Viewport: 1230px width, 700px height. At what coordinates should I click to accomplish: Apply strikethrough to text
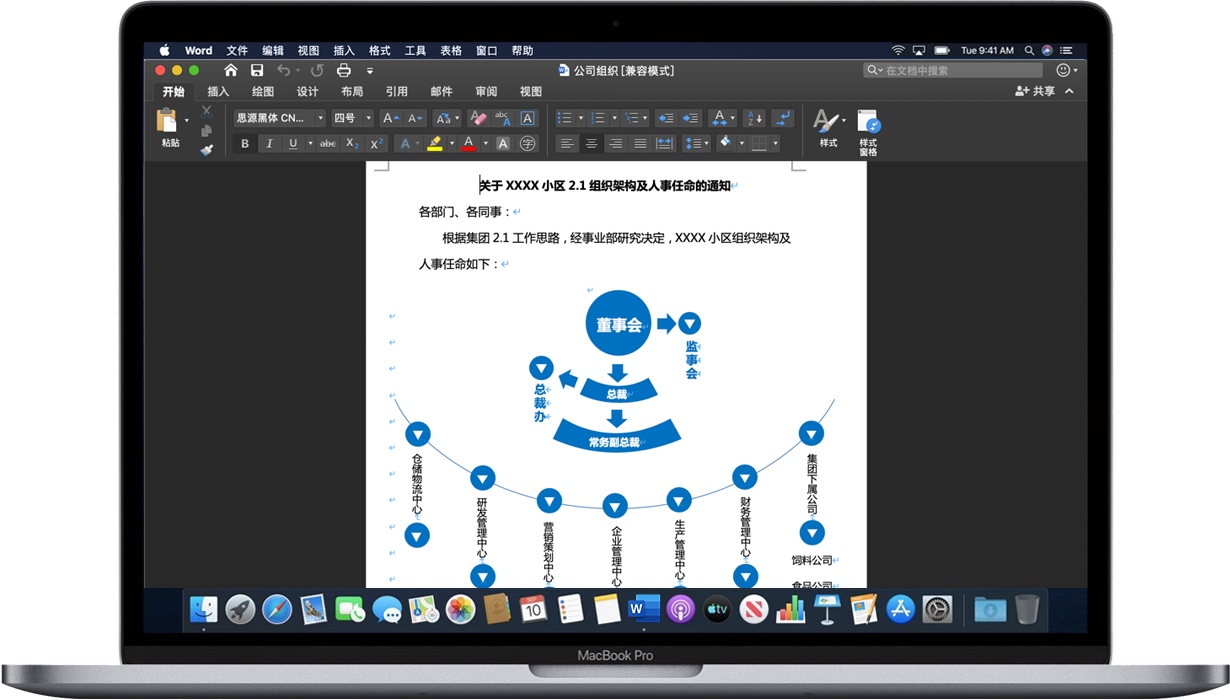click(x=329, y=142)
